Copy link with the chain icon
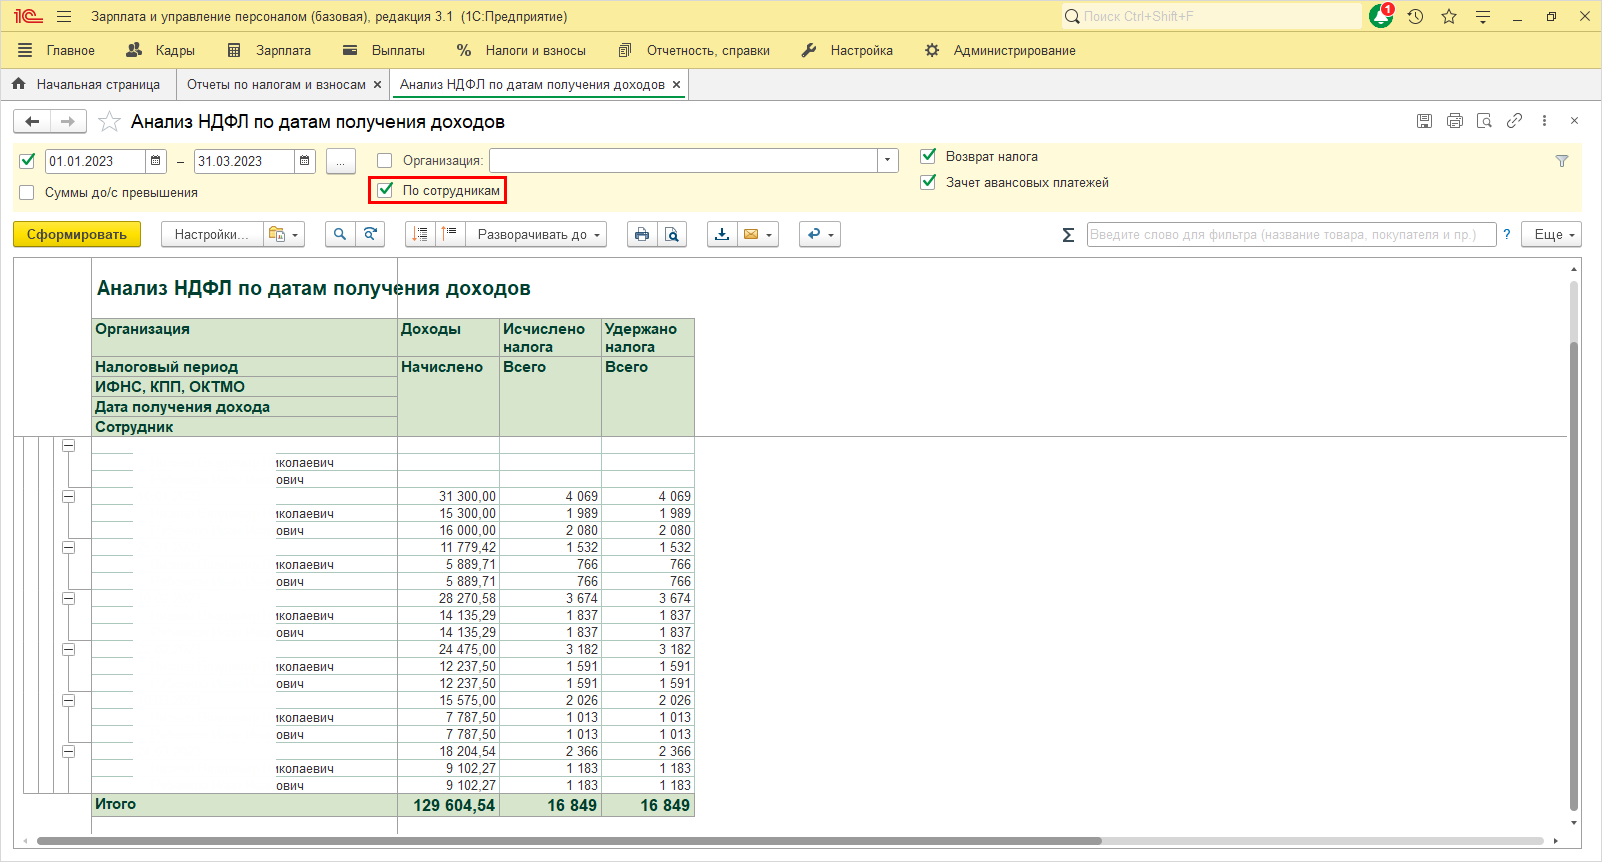 [1514, 121]
